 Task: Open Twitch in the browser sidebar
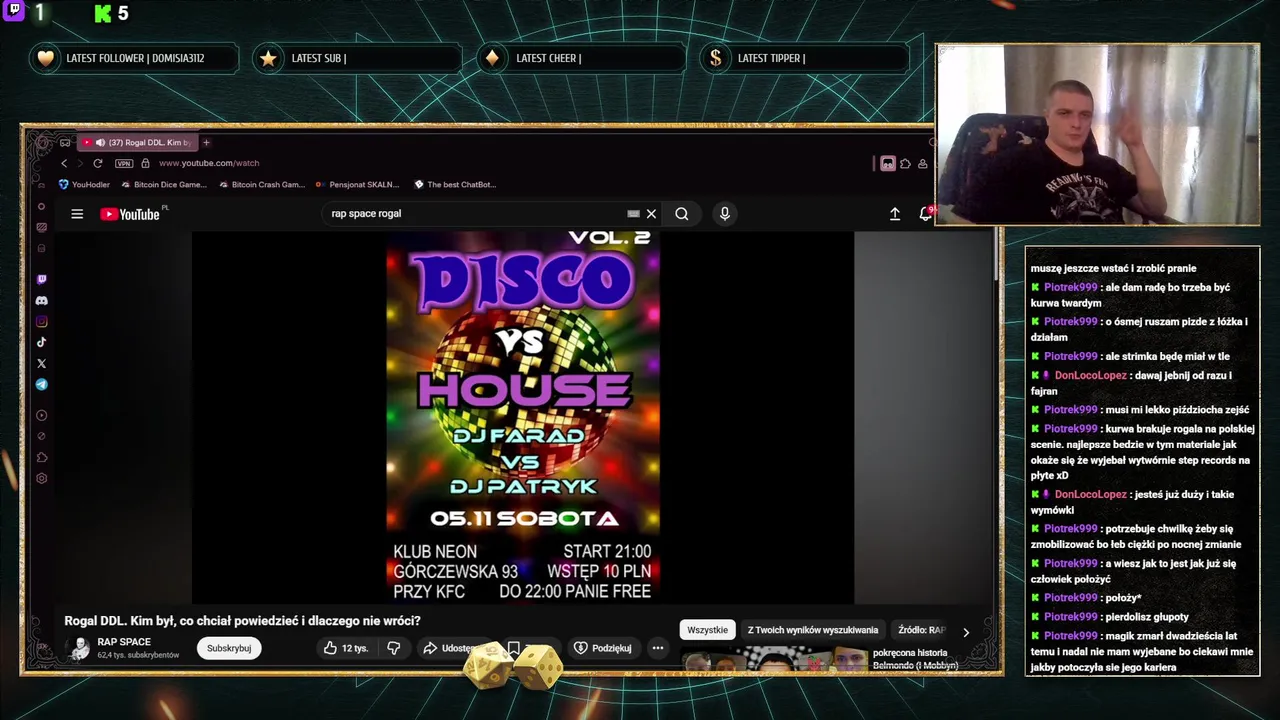(41, 280)
